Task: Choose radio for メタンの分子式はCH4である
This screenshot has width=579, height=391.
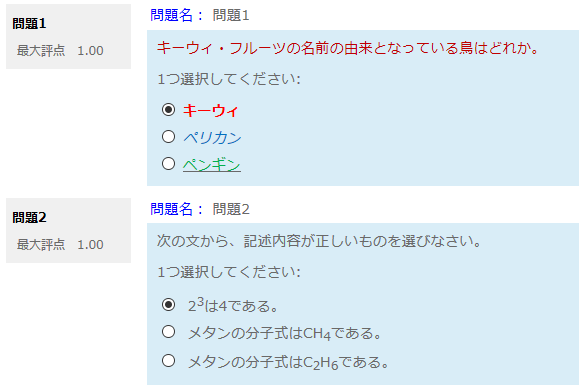Action: point(168,332)
